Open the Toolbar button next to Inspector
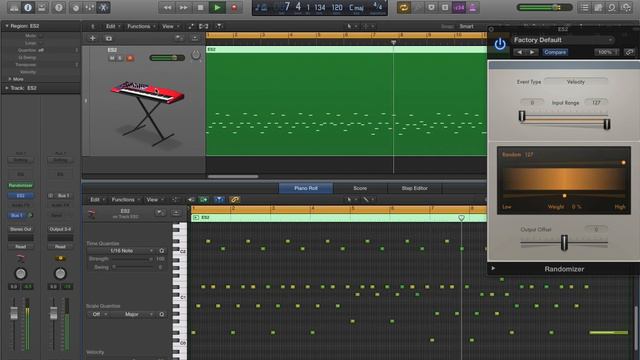Screen dimensions: 640x360 [x=42, y=7]
